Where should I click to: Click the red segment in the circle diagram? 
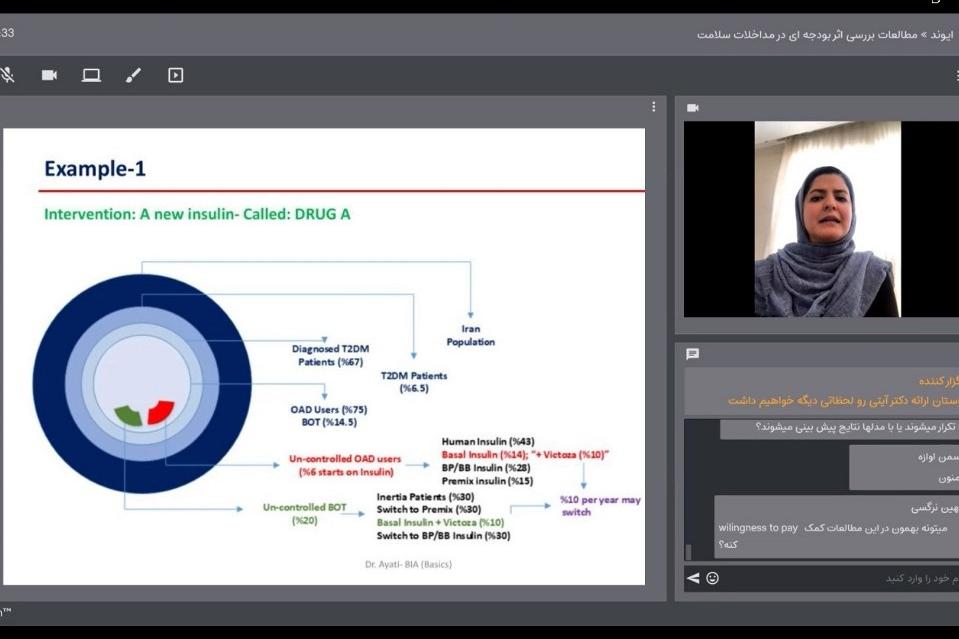click(x=160, y=411)
